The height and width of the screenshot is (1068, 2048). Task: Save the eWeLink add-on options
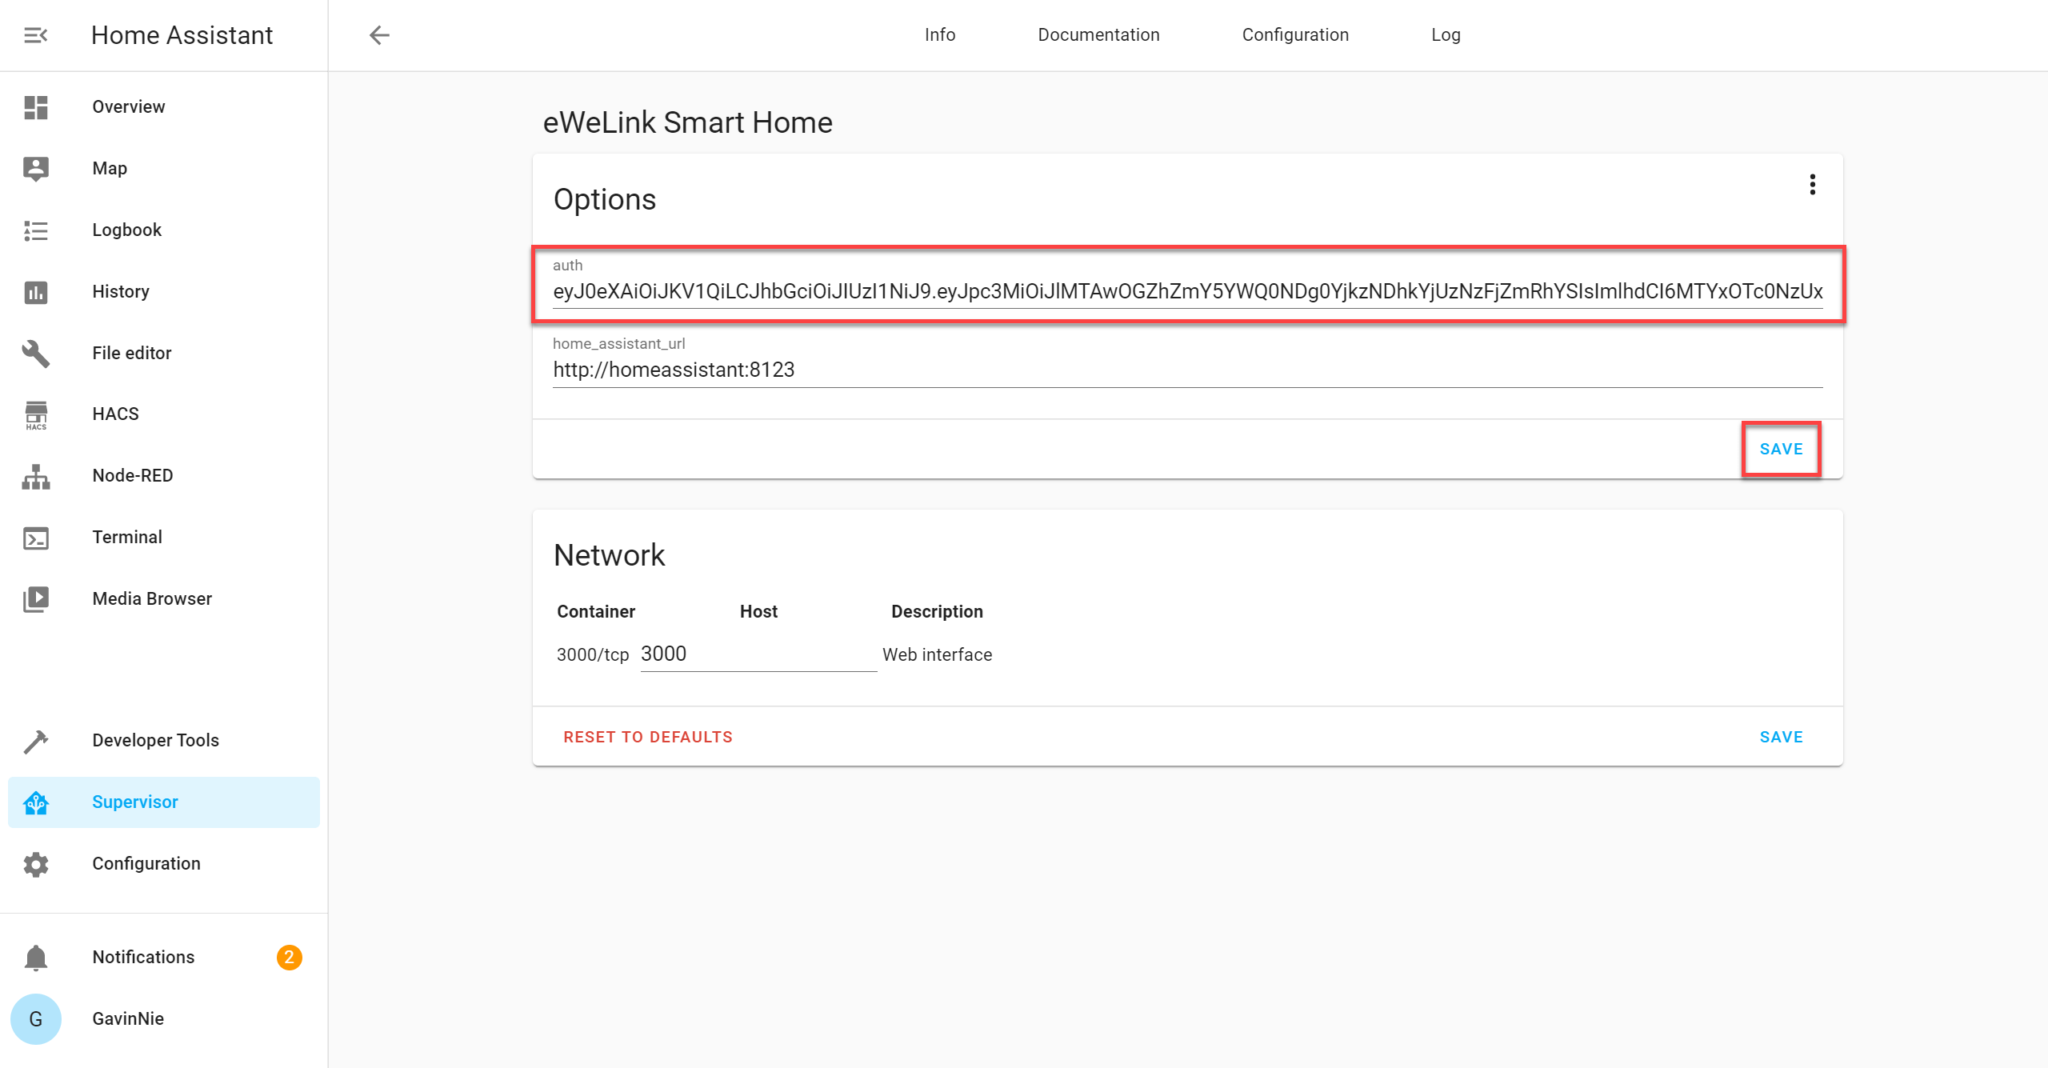(1780, 449)
